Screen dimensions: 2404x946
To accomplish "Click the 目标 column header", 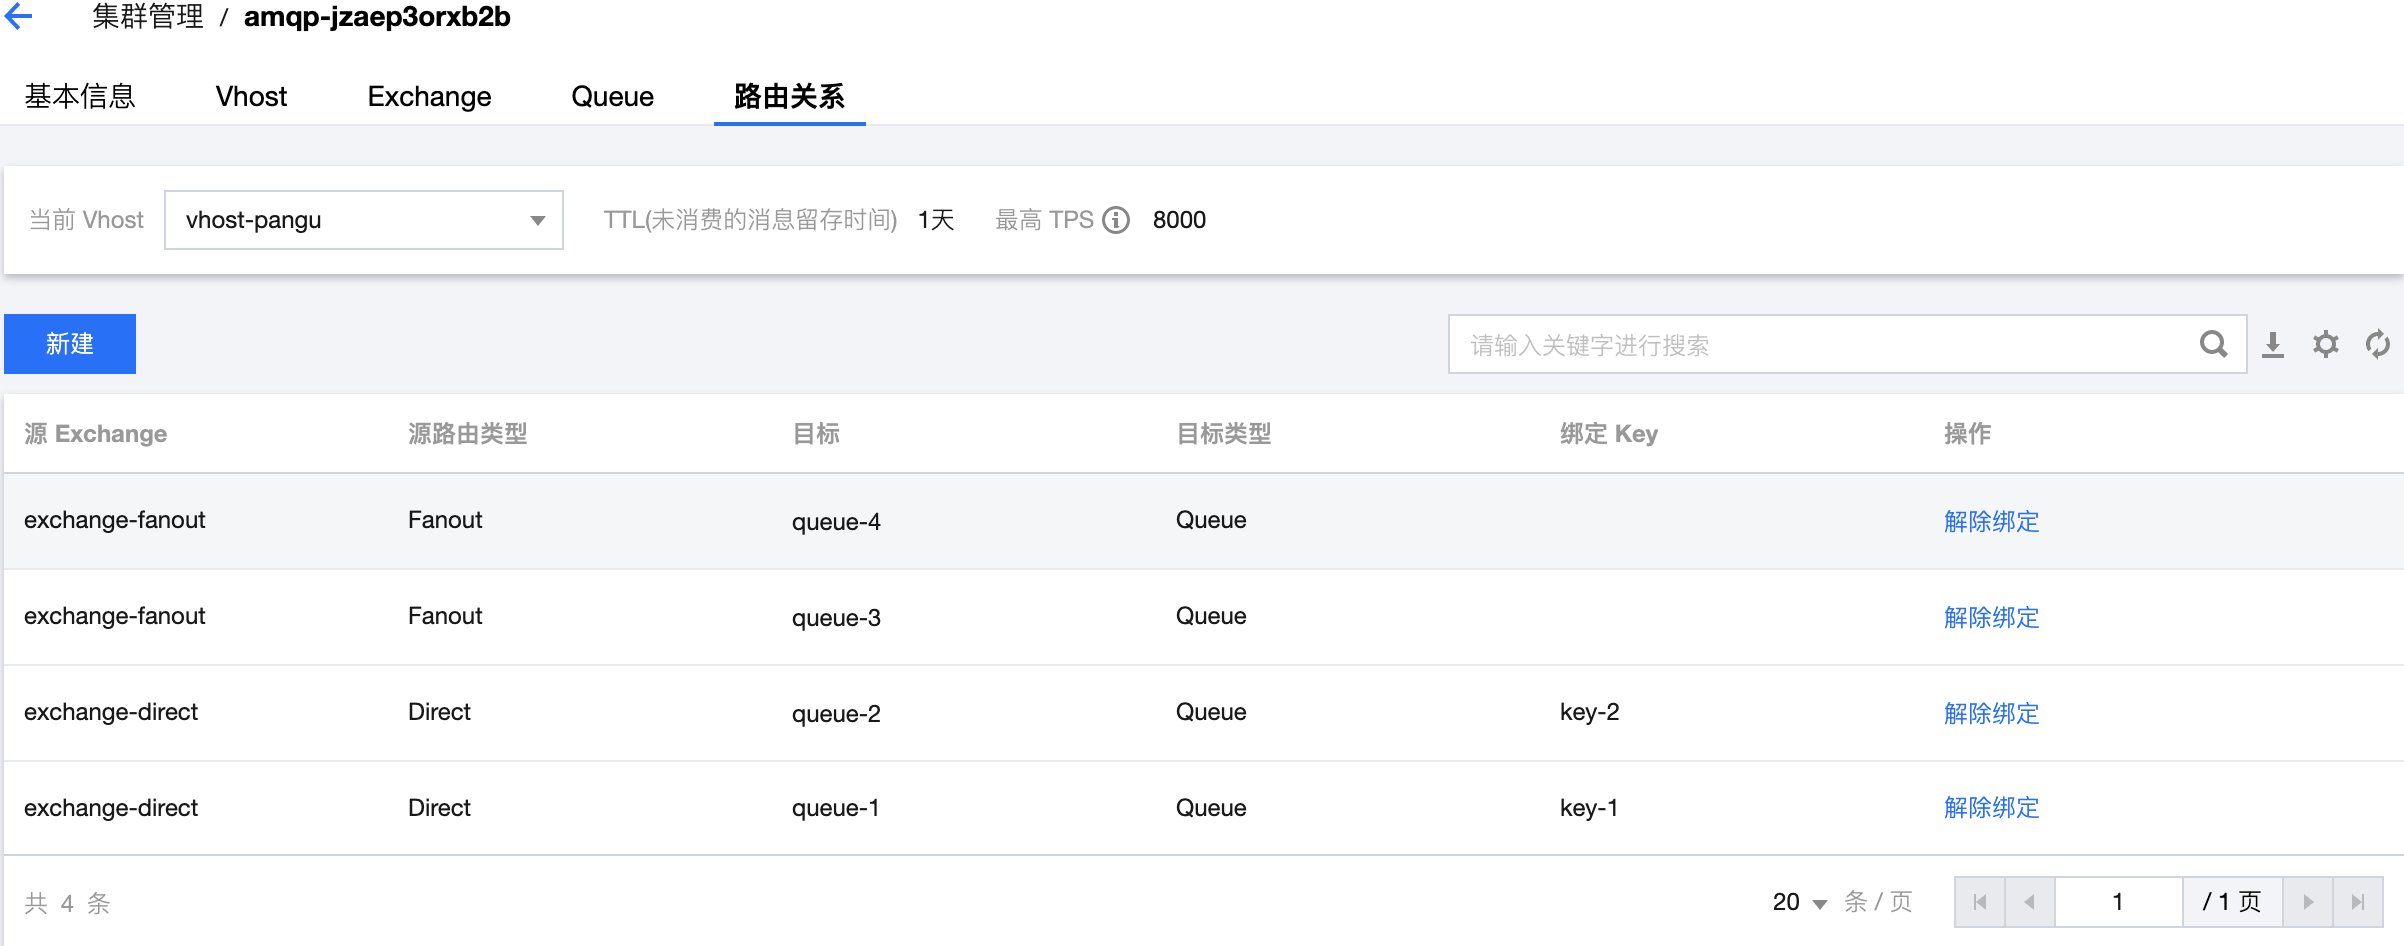I will pyautogui.click(x=816, y=433).
